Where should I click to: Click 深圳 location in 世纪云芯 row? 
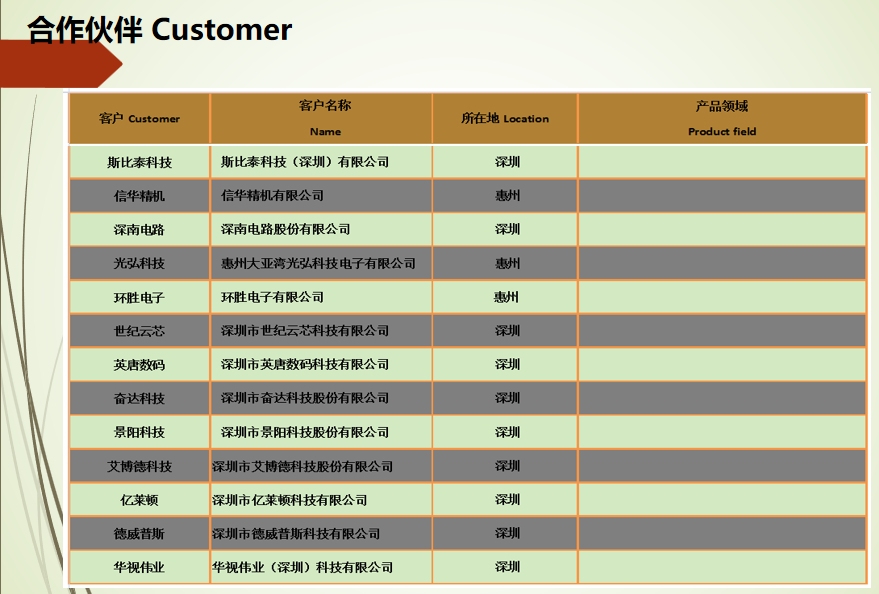coord(507,331)
